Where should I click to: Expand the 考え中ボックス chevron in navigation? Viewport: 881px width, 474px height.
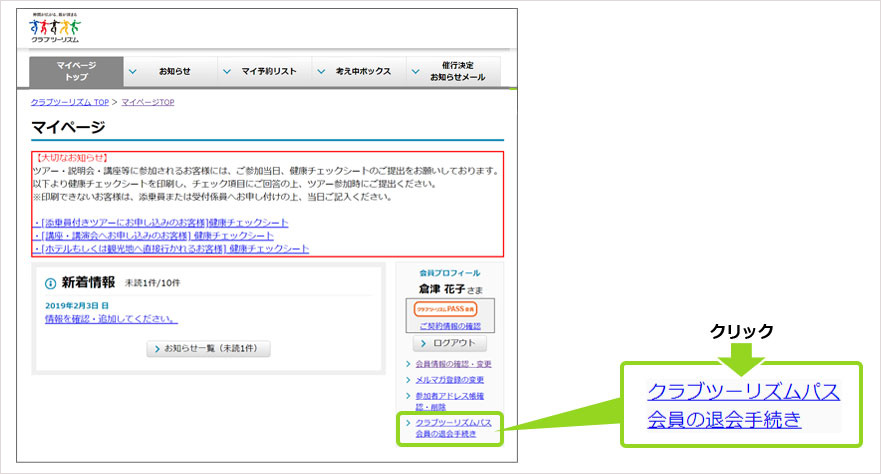320,71
